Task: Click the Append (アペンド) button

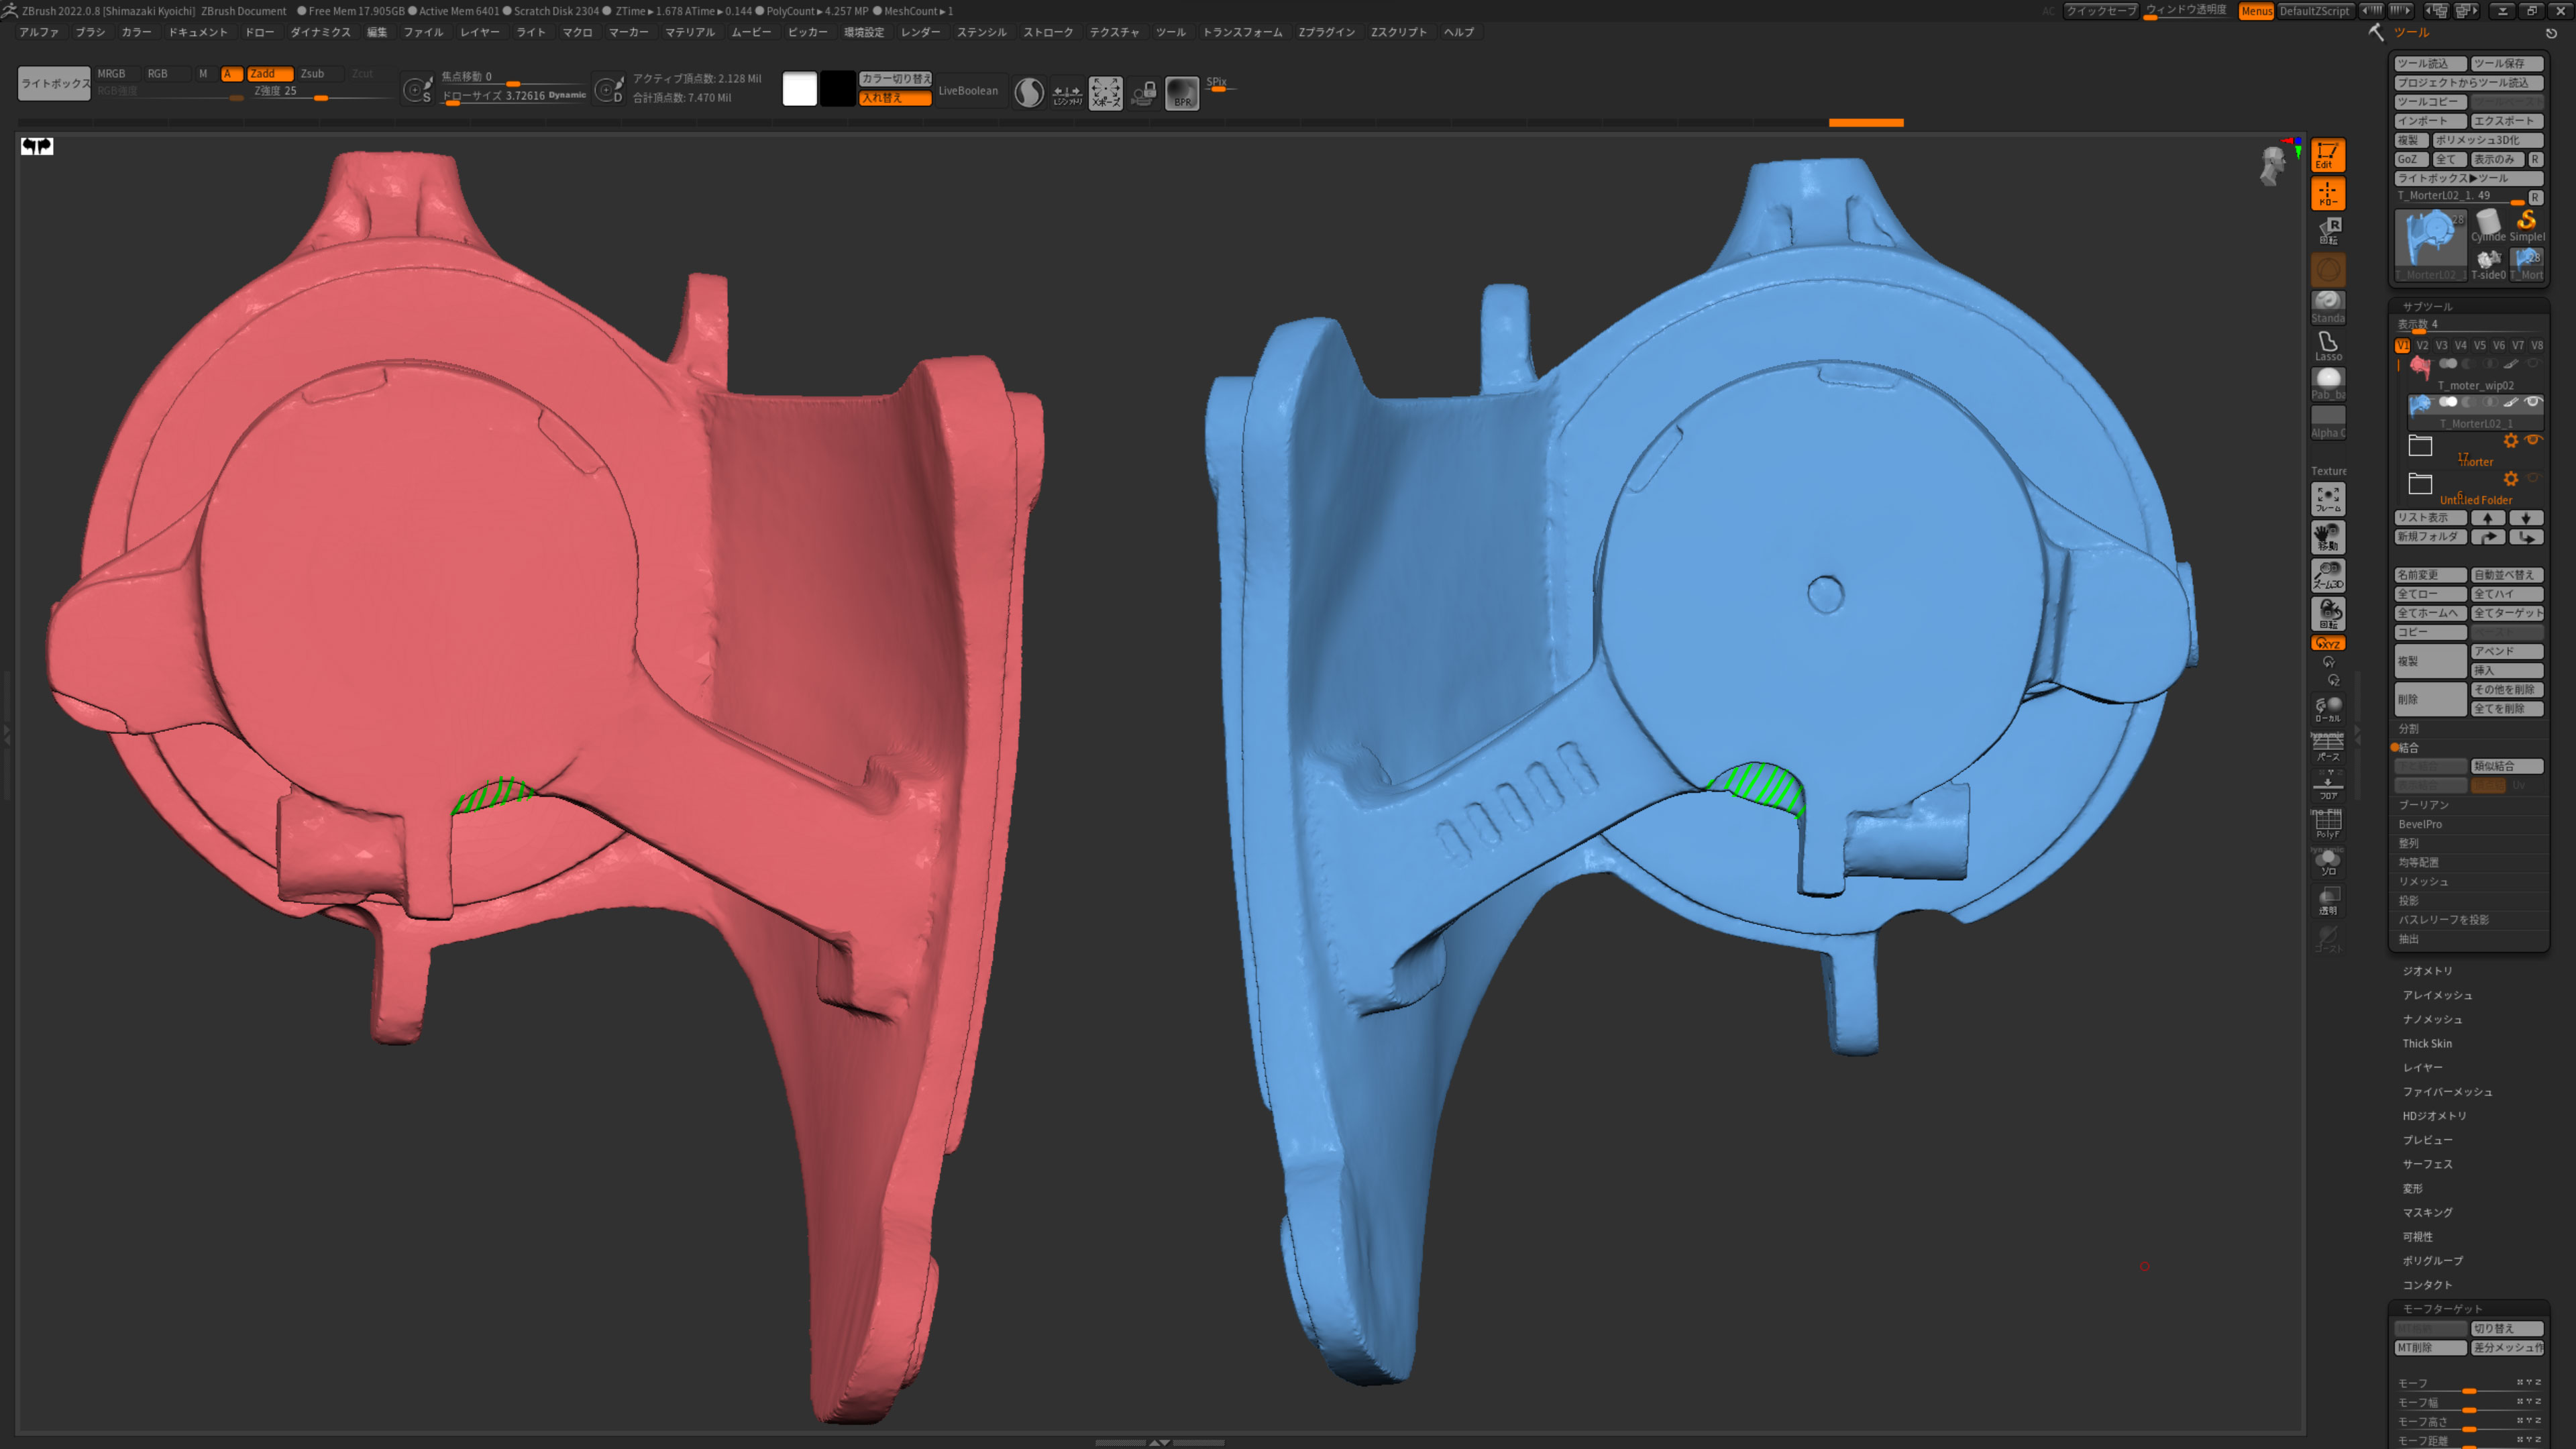Action: coord(2506,651)
